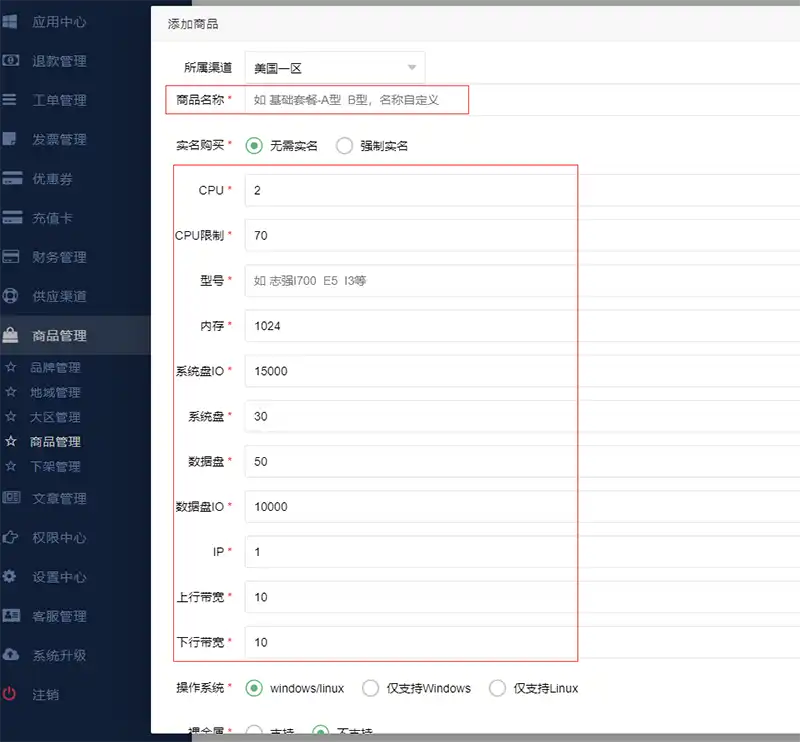
Task: Click the 系统升级 cloud upload icon
Action: 11,655
